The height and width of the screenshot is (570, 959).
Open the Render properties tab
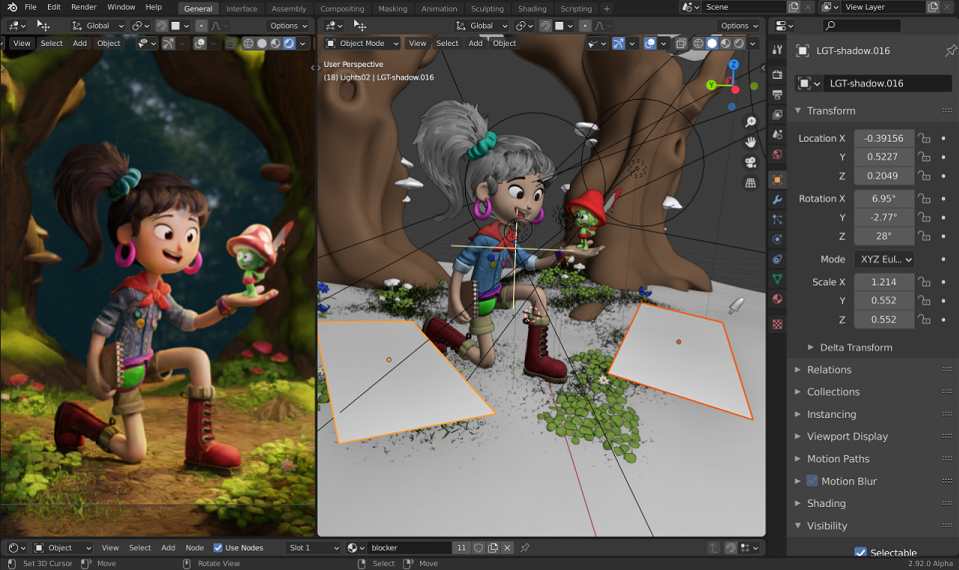[x=777, y=75]
